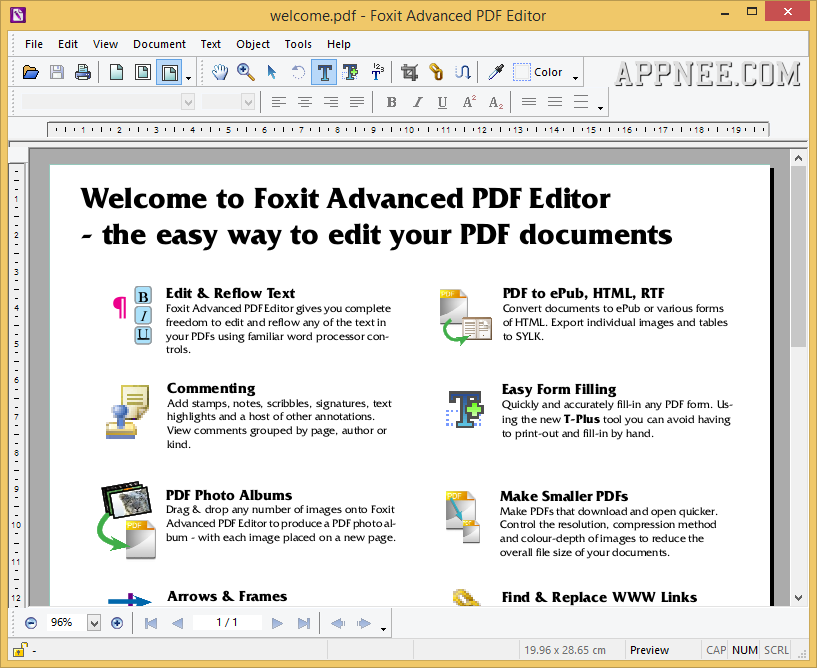This screenshot has height=668, width=817.
Task: Toggle the highlighted page layout view icon
Action: pyautogui.click(x=169, y=72)
